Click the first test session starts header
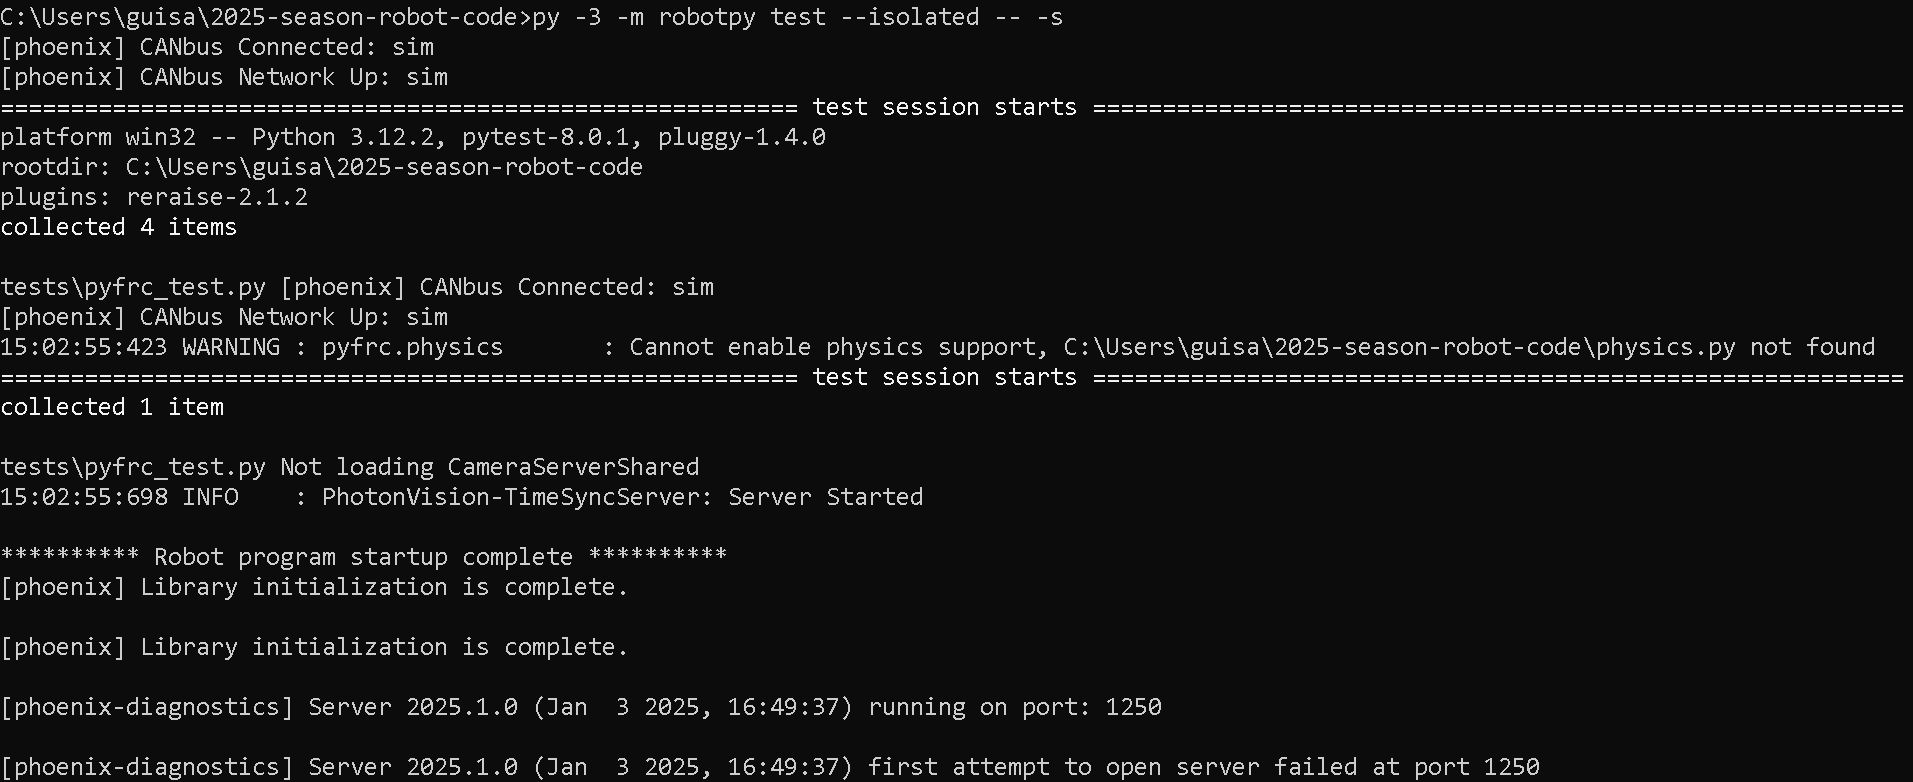1913x782 pixels. [x=944, y=107]
